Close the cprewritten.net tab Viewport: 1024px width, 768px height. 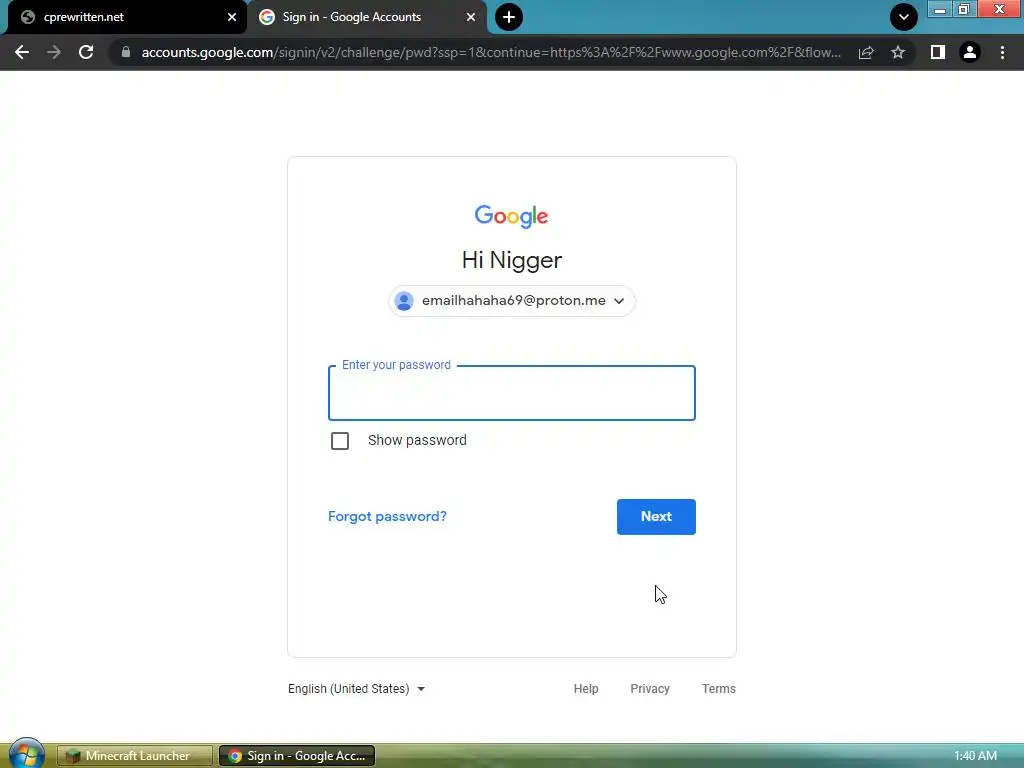click(232, 17)
